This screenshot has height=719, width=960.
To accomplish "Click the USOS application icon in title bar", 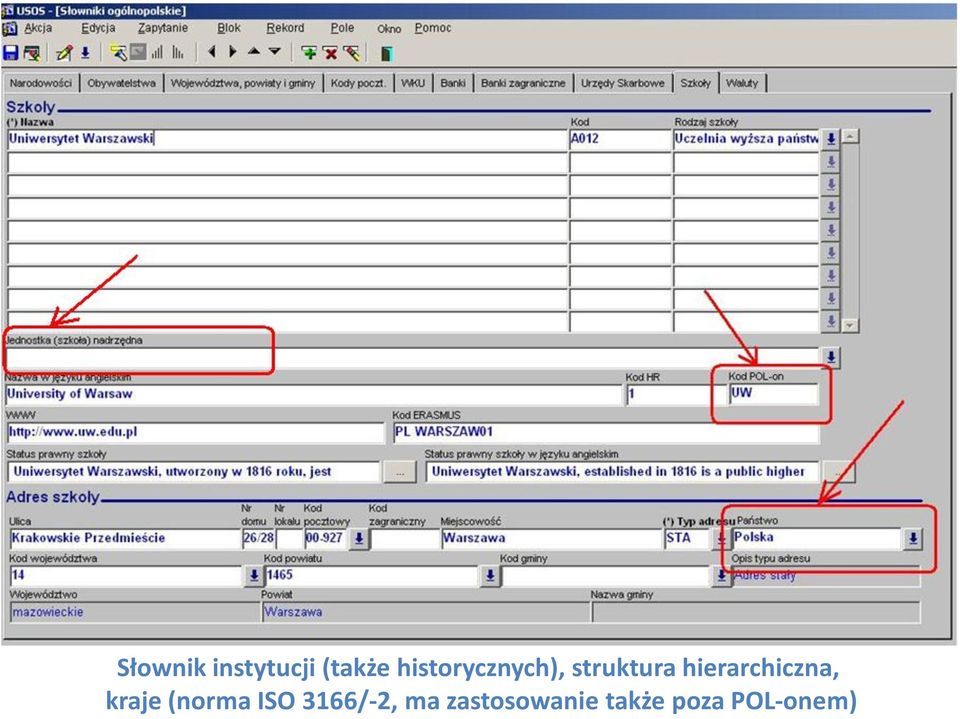I will point(8,10).
